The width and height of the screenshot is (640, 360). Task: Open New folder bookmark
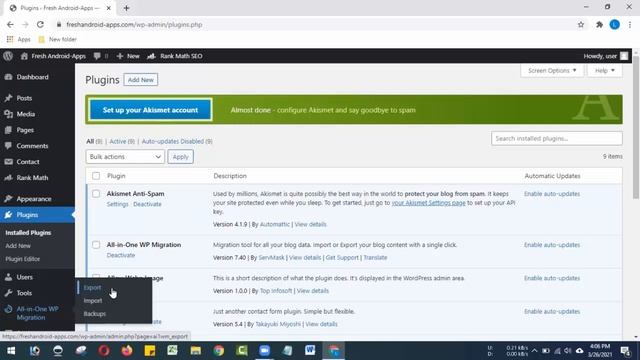click(x=58, y=39)
